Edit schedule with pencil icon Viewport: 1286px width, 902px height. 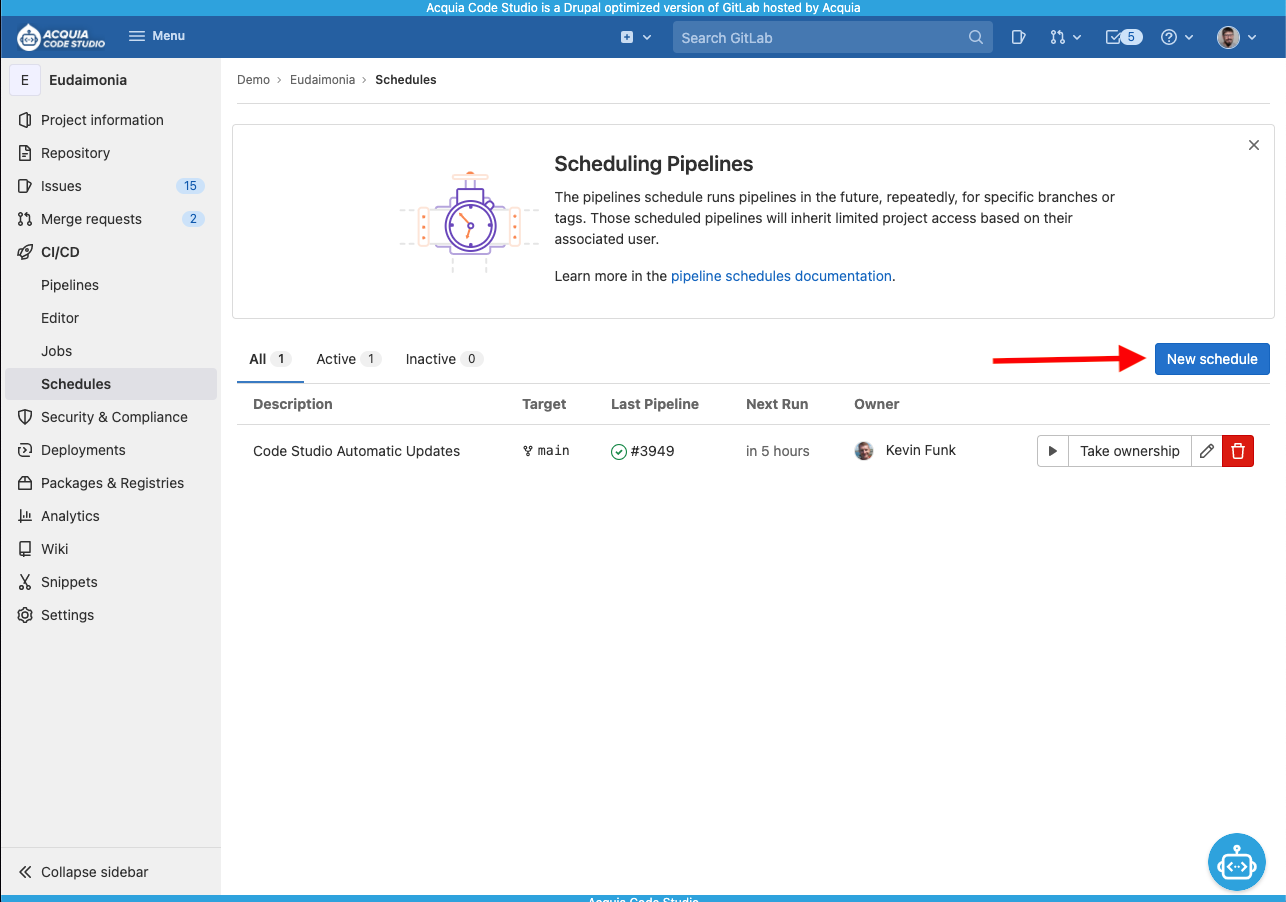(1207, 451)
